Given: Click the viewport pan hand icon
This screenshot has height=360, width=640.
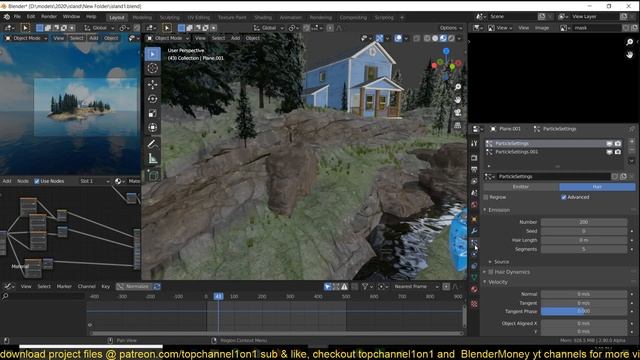Looking at the screenshot, I should tap(458, 100).
